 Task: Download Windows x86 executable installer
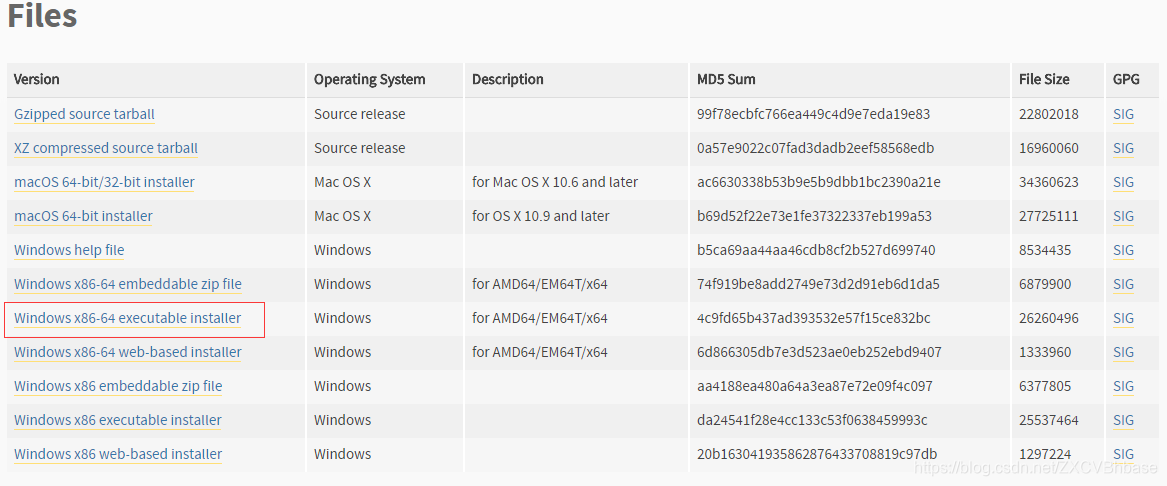pyautogui.click(x=118, y=421)
